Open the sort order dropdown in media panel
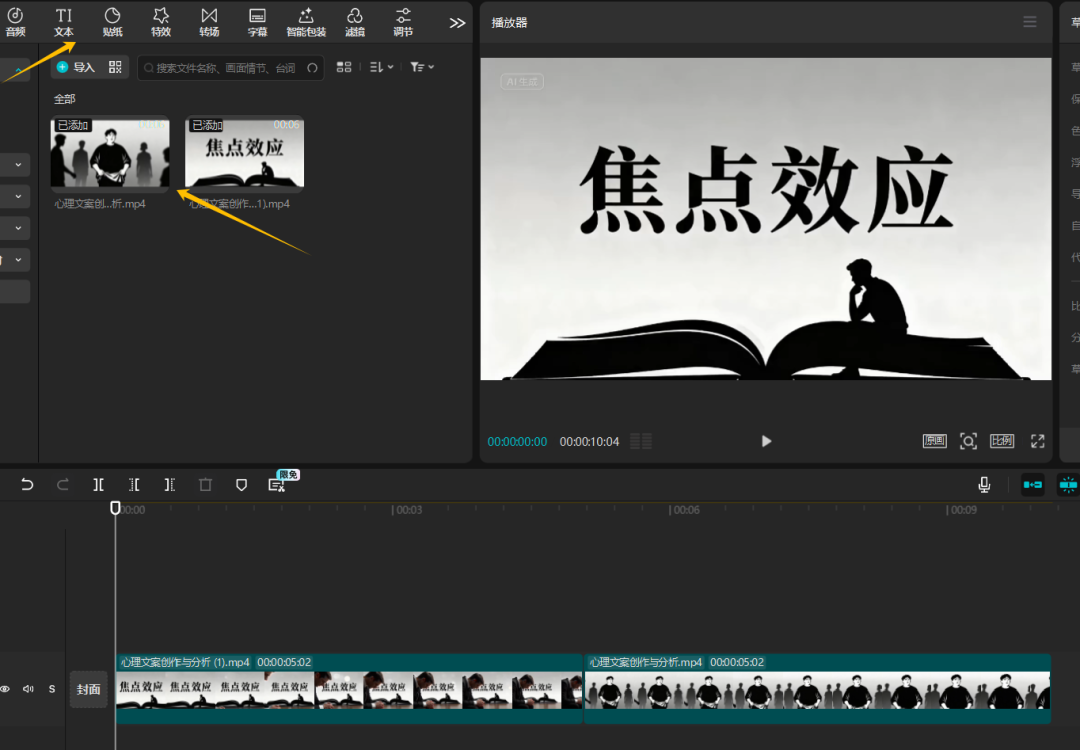1080x750 pixels. (x=381, y=67)
